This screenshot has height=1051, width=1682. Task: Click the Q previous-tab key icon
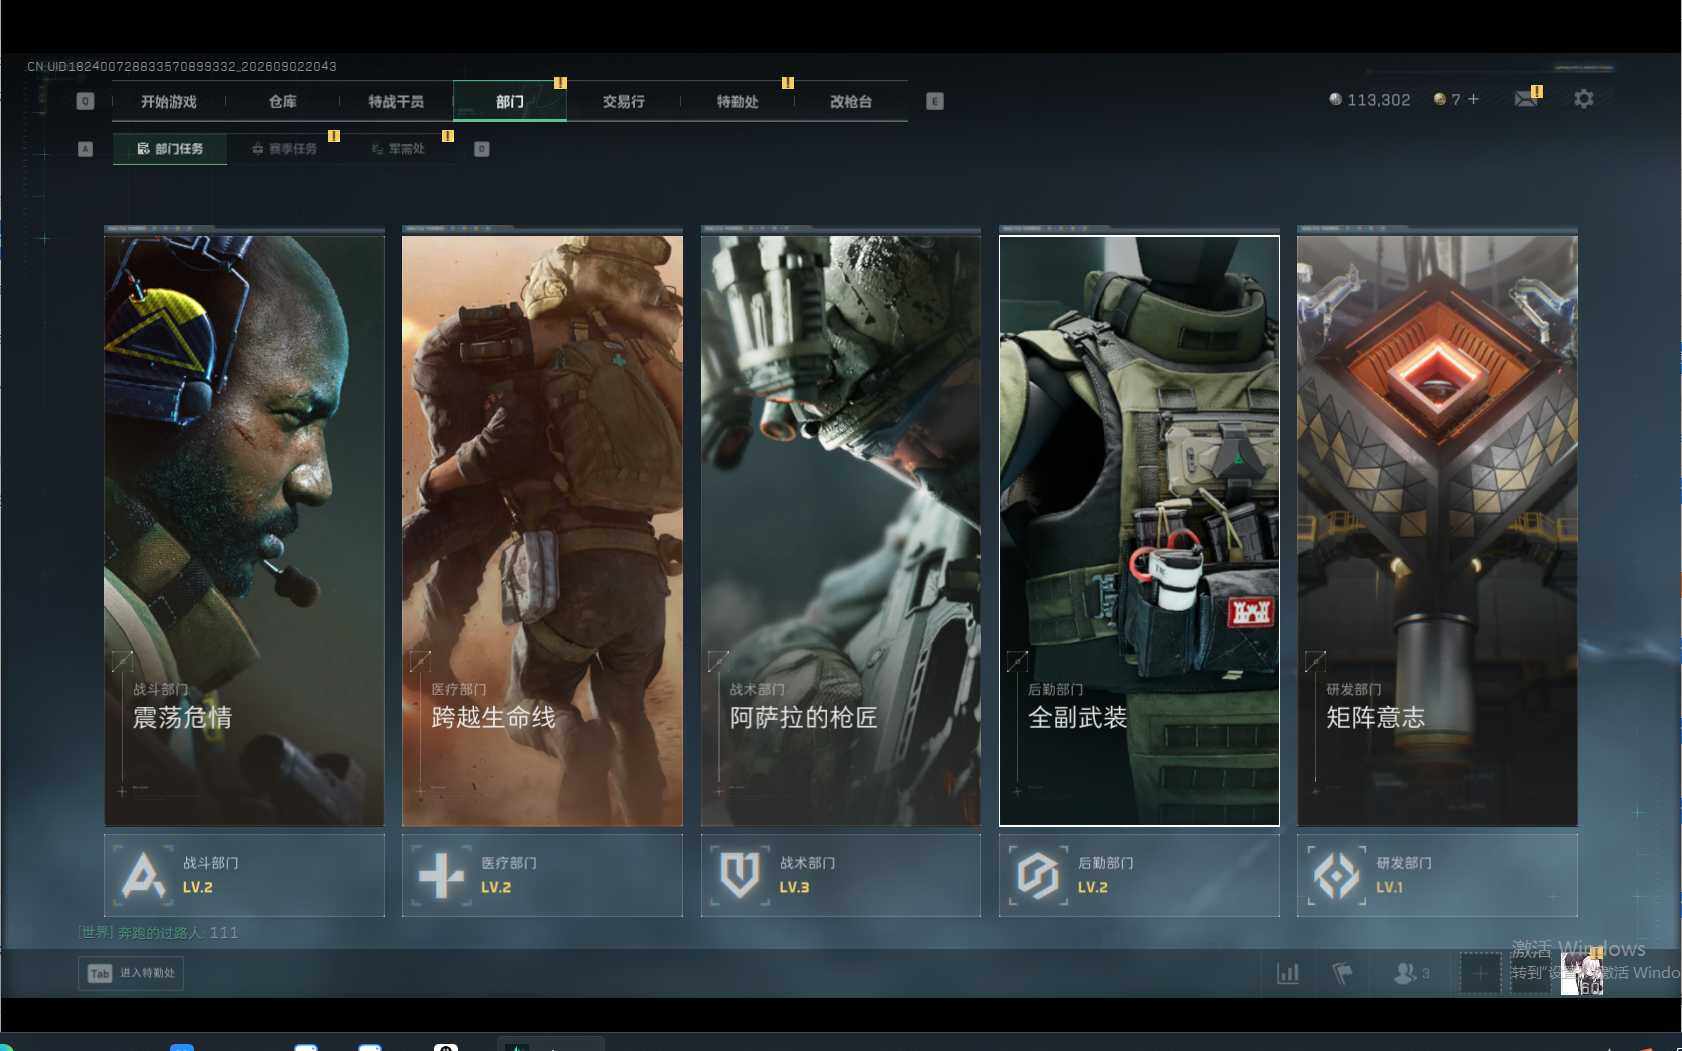coord(86,101)
